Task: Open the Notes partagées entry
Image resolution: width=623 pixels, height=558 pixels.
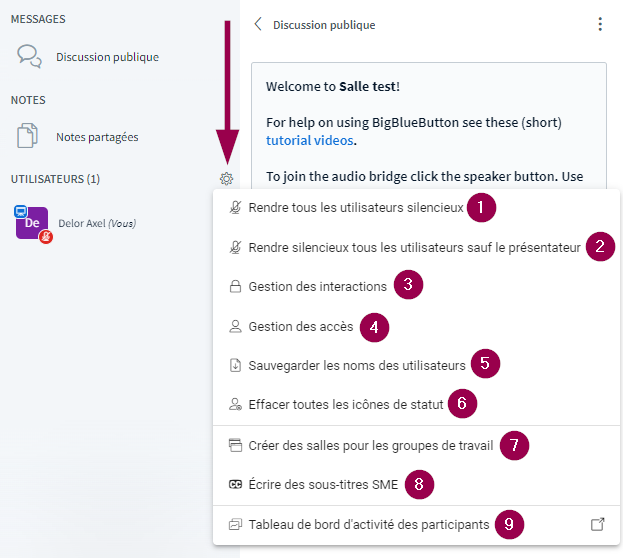Action: point(97,137)
